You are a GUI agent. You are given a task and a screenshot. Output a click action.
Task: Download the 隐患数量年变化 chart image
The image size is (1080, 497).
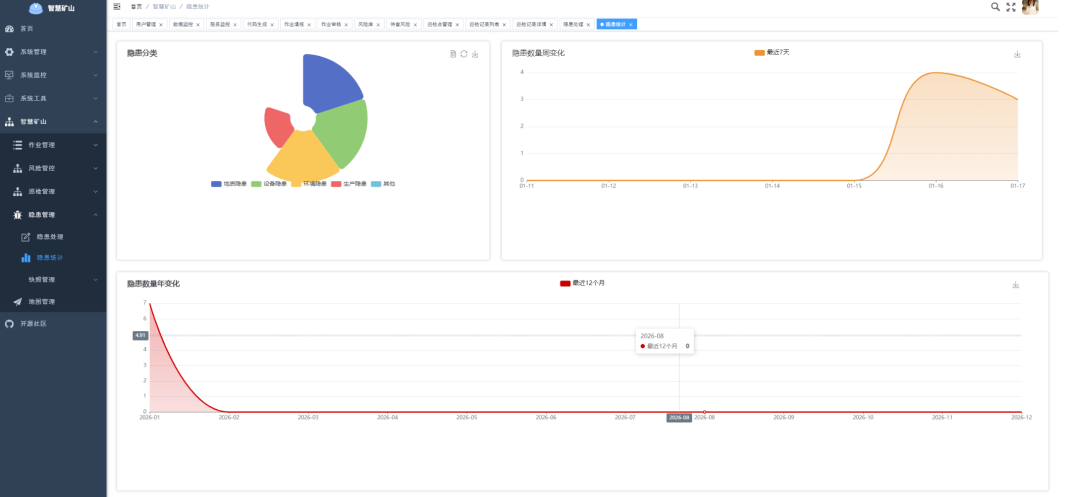[x=1015, y=285]
